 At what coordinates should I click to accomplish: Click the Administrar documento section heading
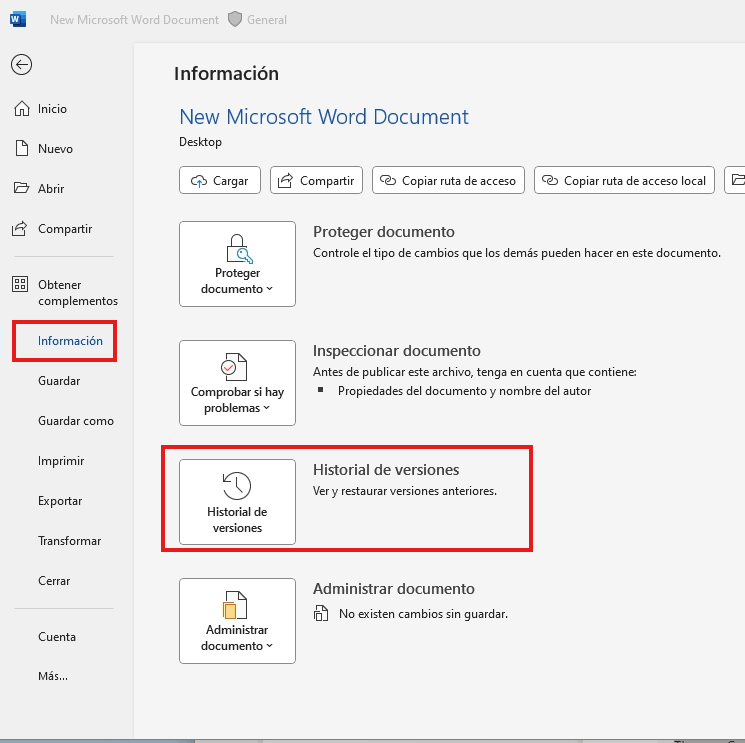click(394, 589)
